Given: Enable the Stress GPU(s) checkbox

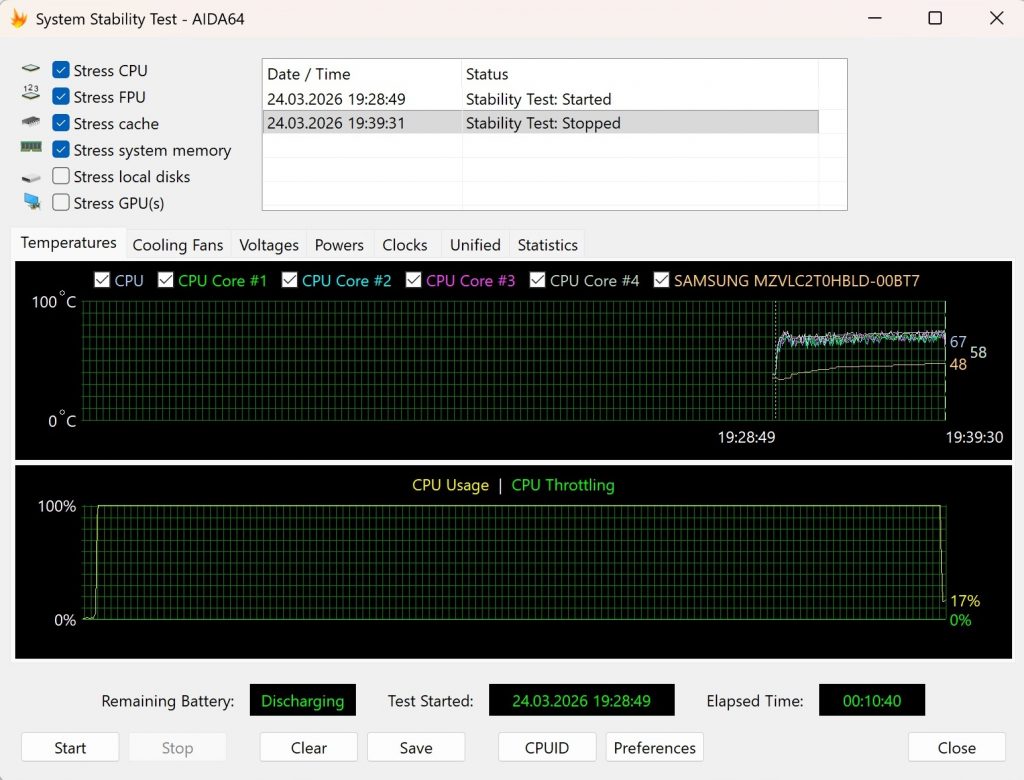Looking at the screenshot, I should pos(61,203).
